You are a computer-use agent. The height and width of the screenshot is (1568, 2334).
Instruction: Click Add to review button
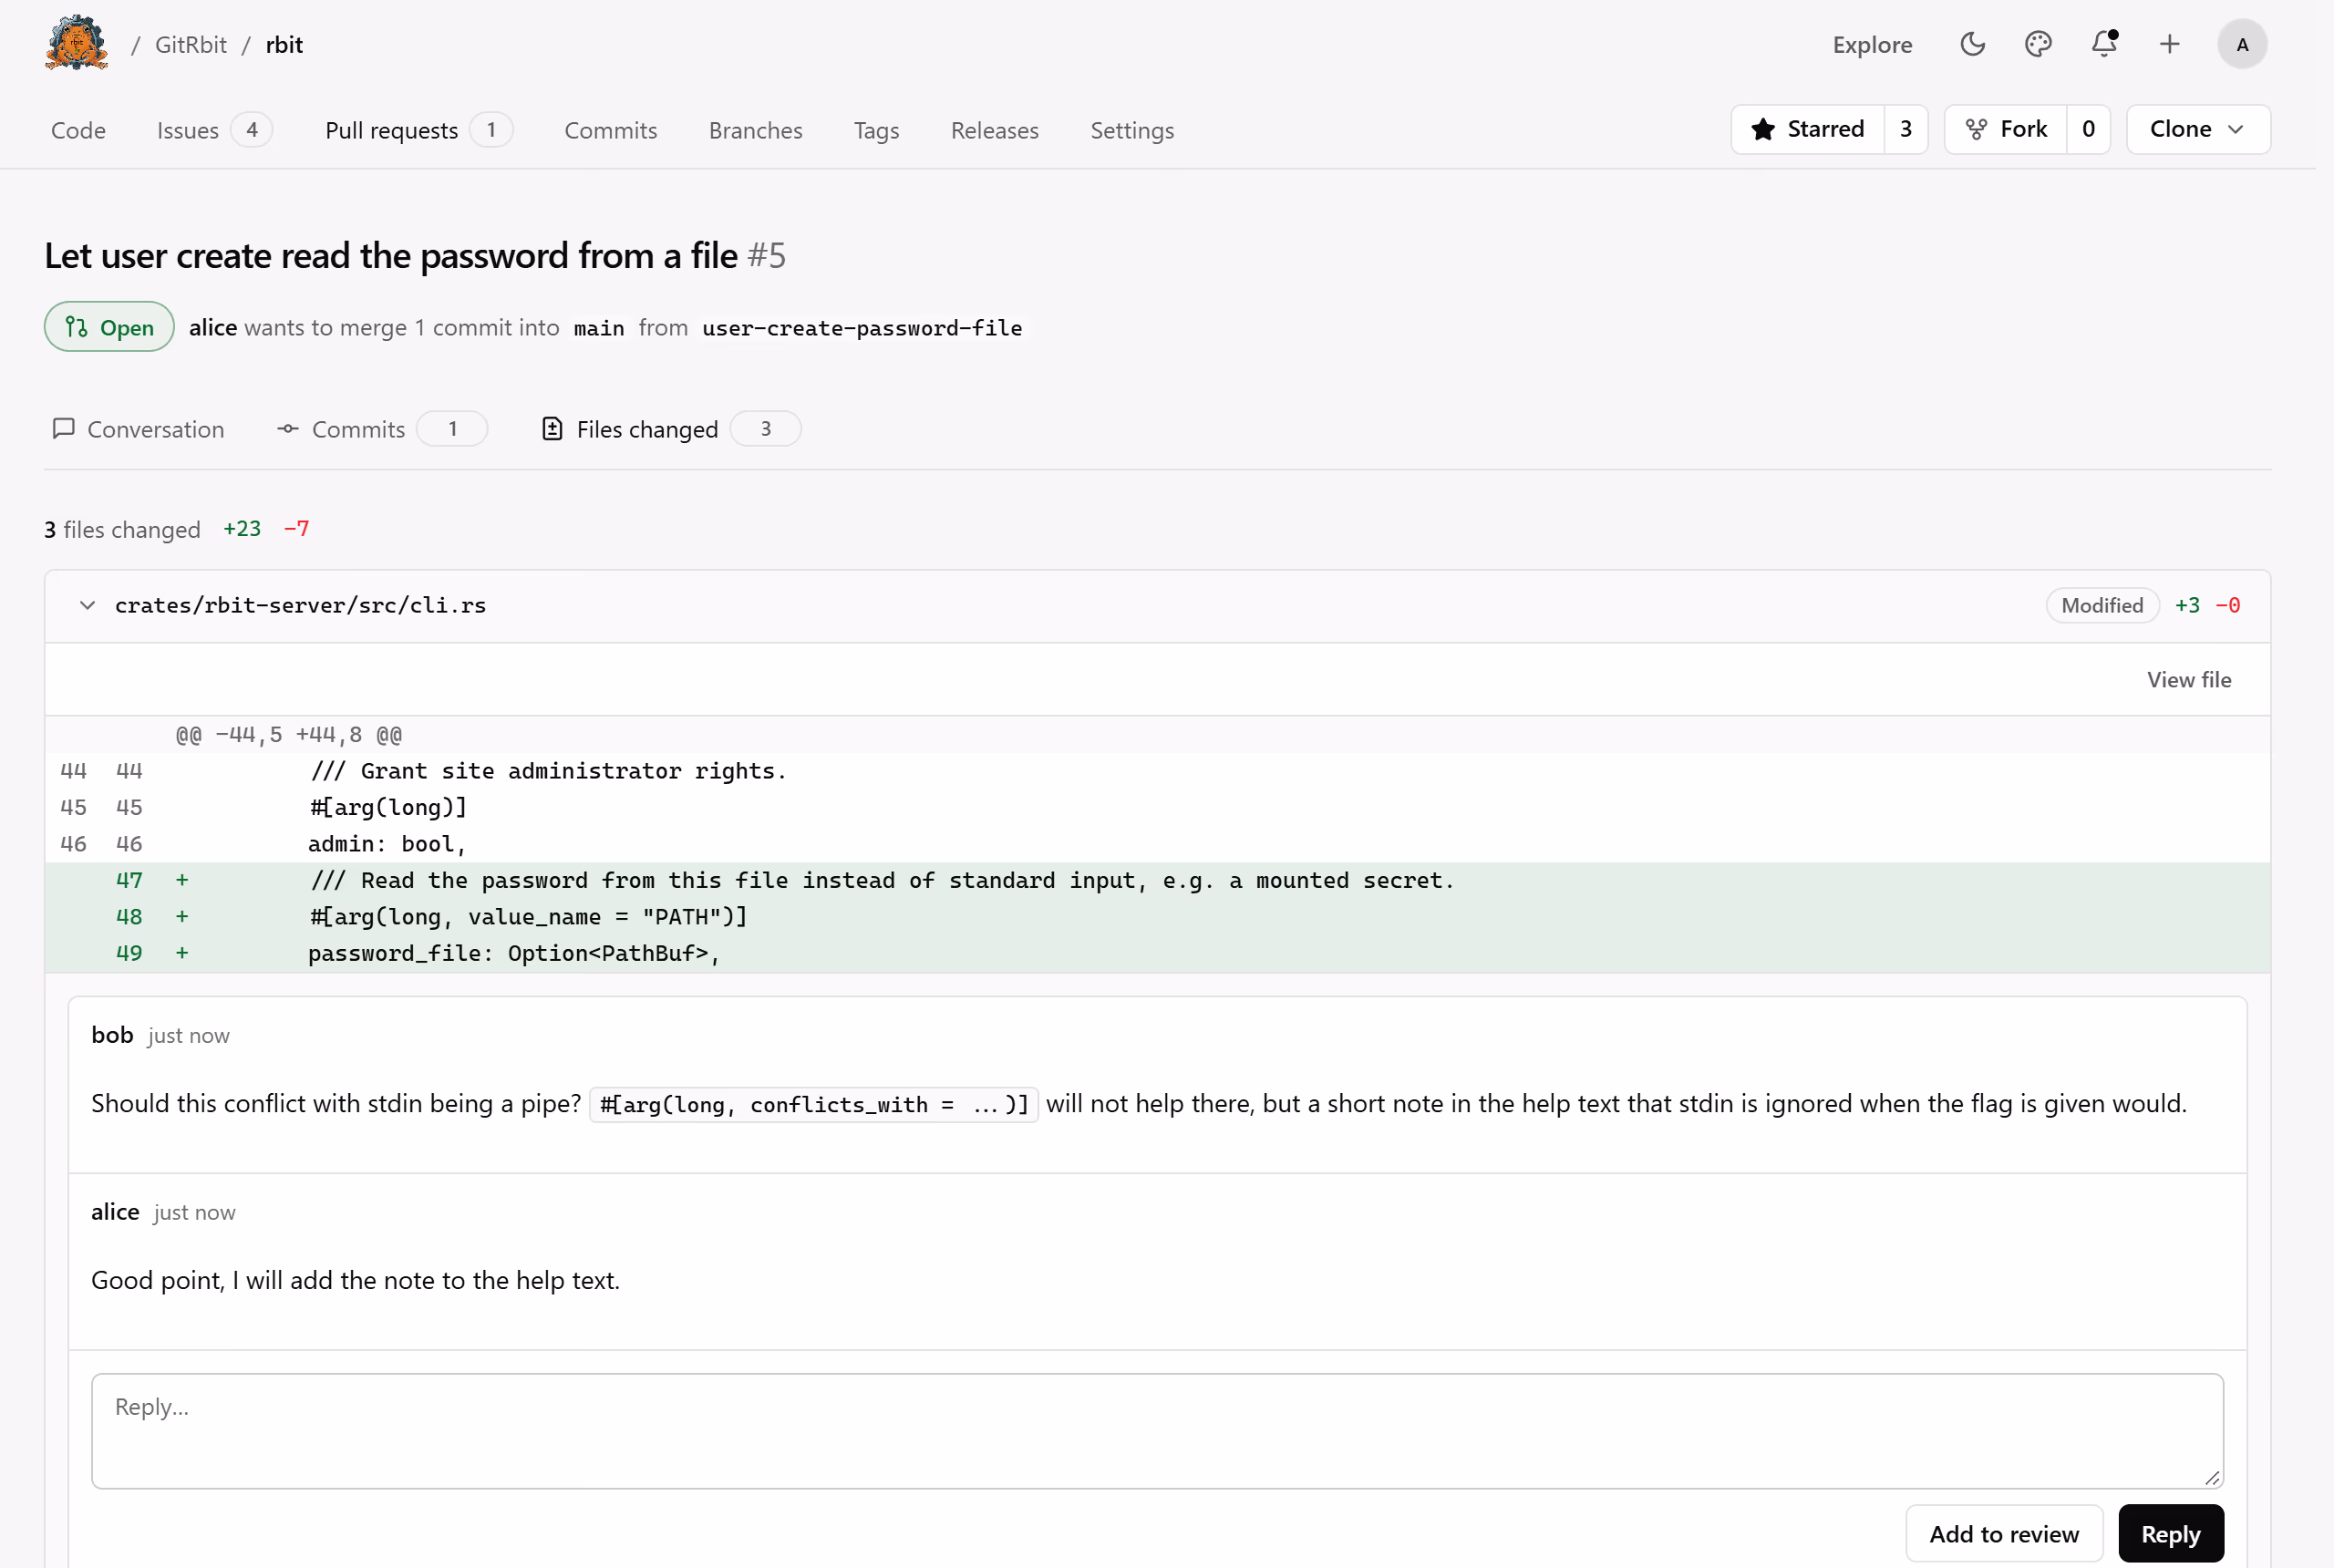[x=2003, y=1533]
